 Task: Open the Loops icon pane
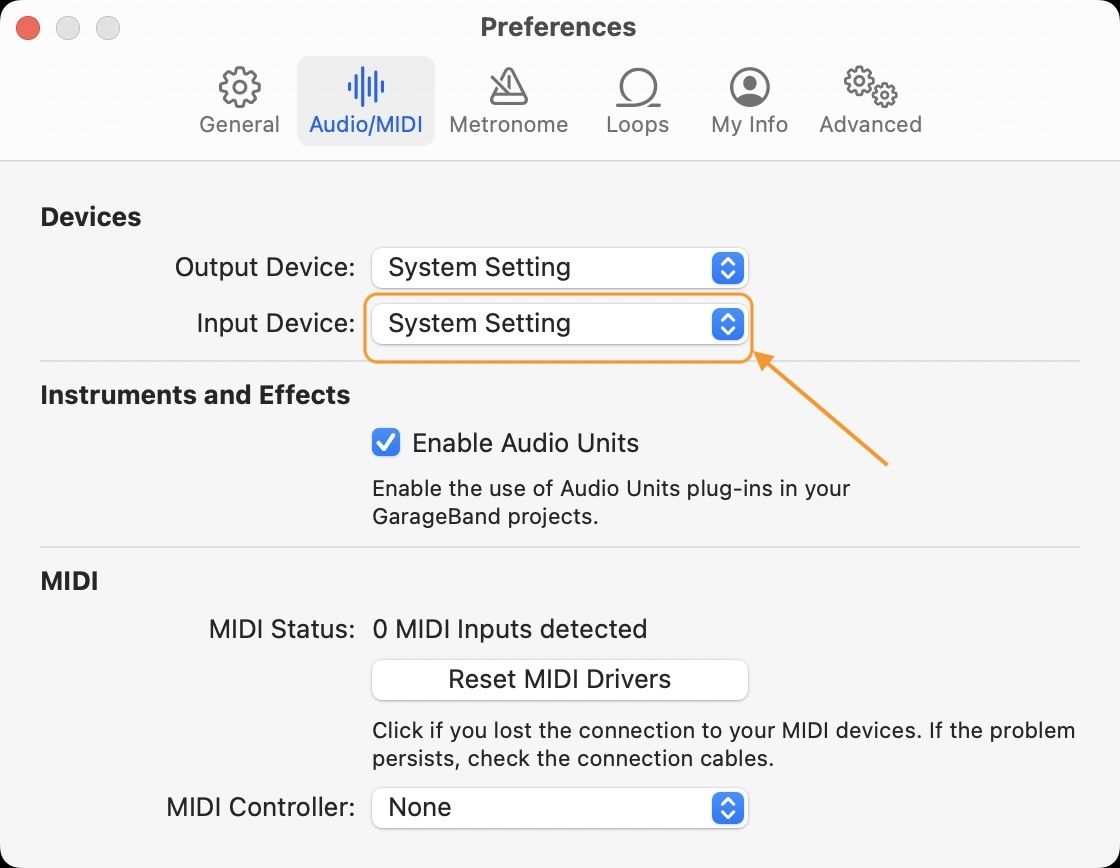(x=637, y=88)
